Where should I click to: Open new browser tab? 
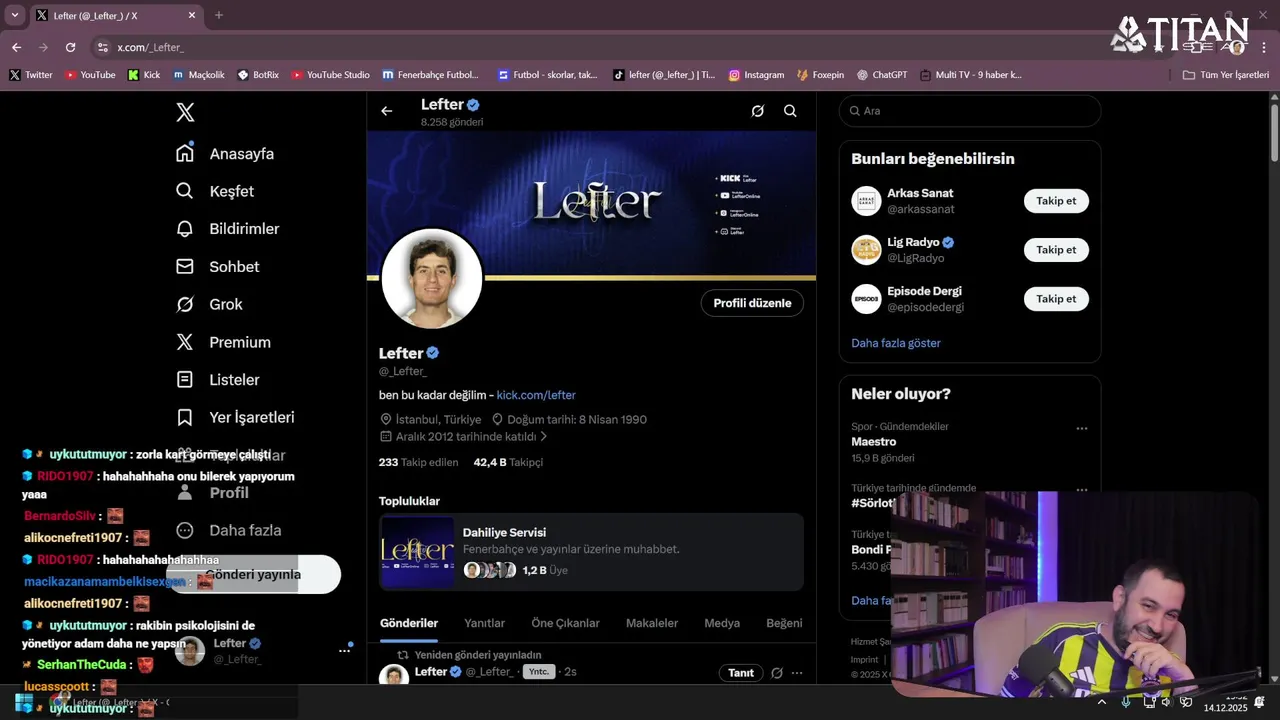[219, 15]
